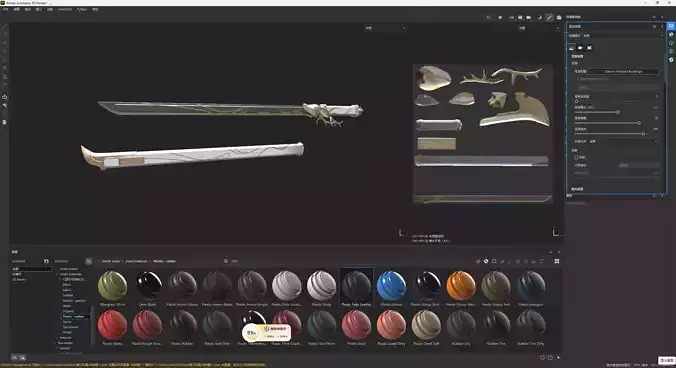Enable the checkbox in Display settings panel
This screenshot has height=368, width=676.
click(x=576, y=157)
